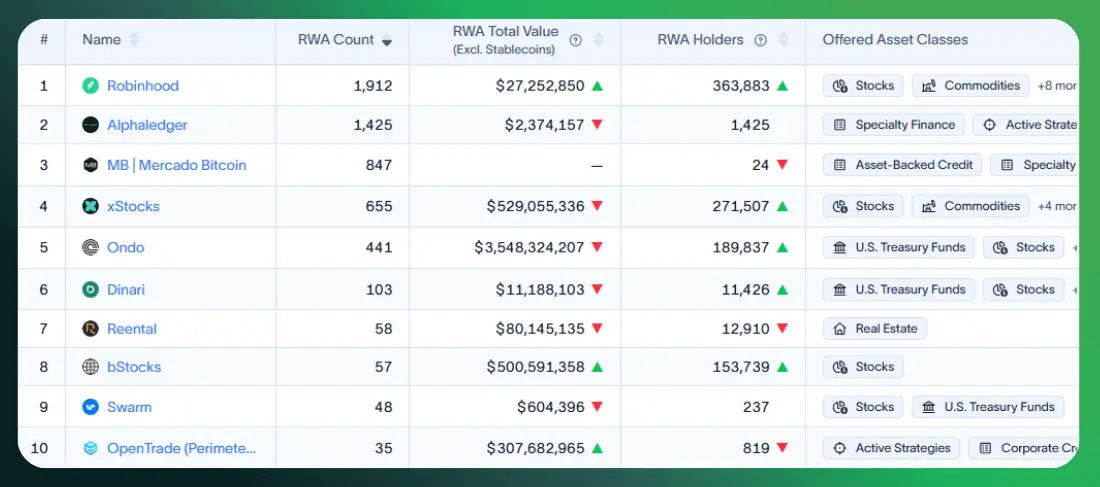Image resolution: width=1100 pixels, height=487 pixels.
Task: Click Active Strategies tag in Alphaledger row
Action: pyautogui.click(x=1026, y=125)
